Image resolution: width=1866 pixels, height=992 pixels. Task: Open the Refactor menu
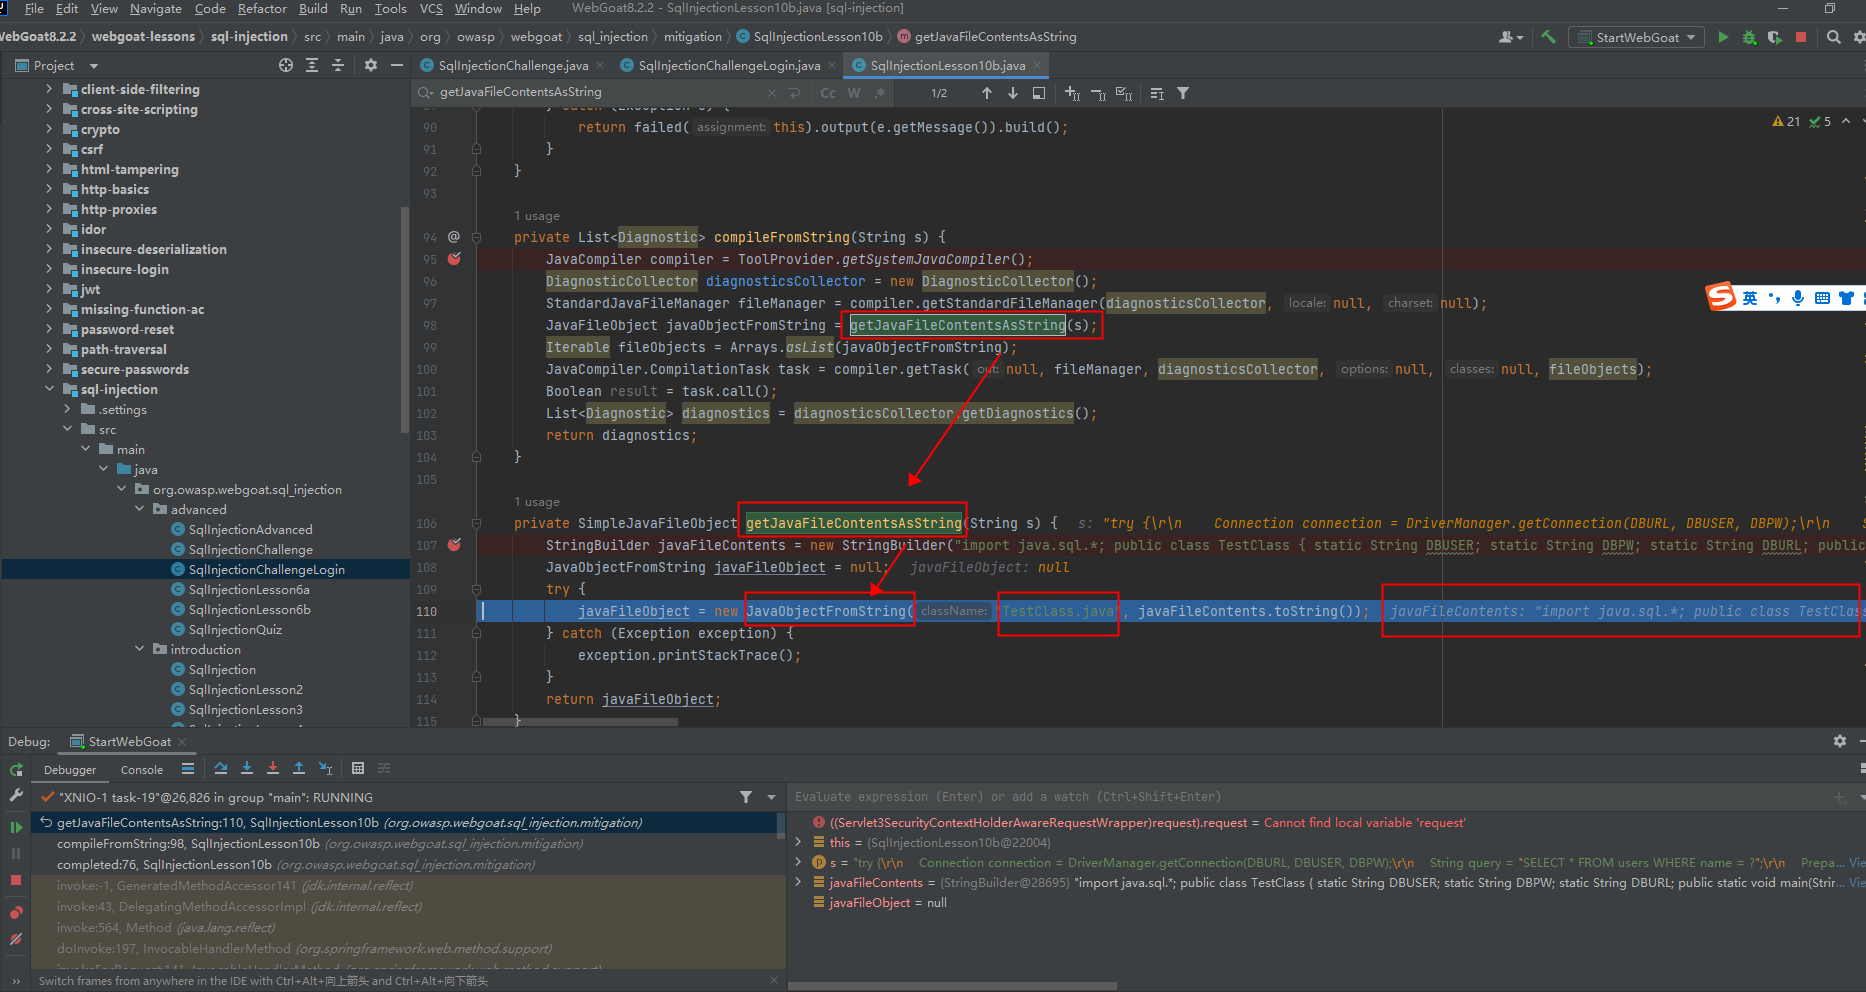(262, 9)
